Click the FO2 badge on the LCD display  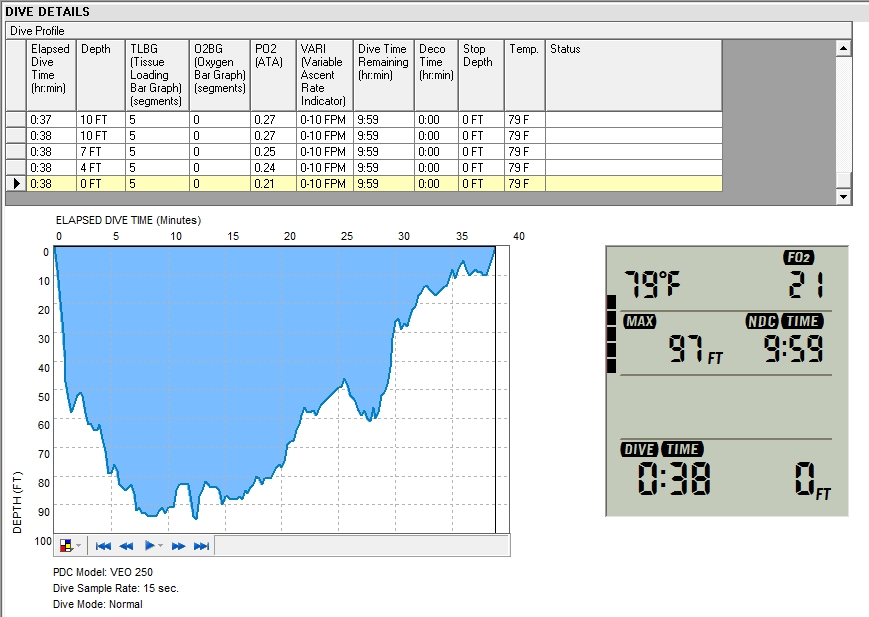[799, 257]
